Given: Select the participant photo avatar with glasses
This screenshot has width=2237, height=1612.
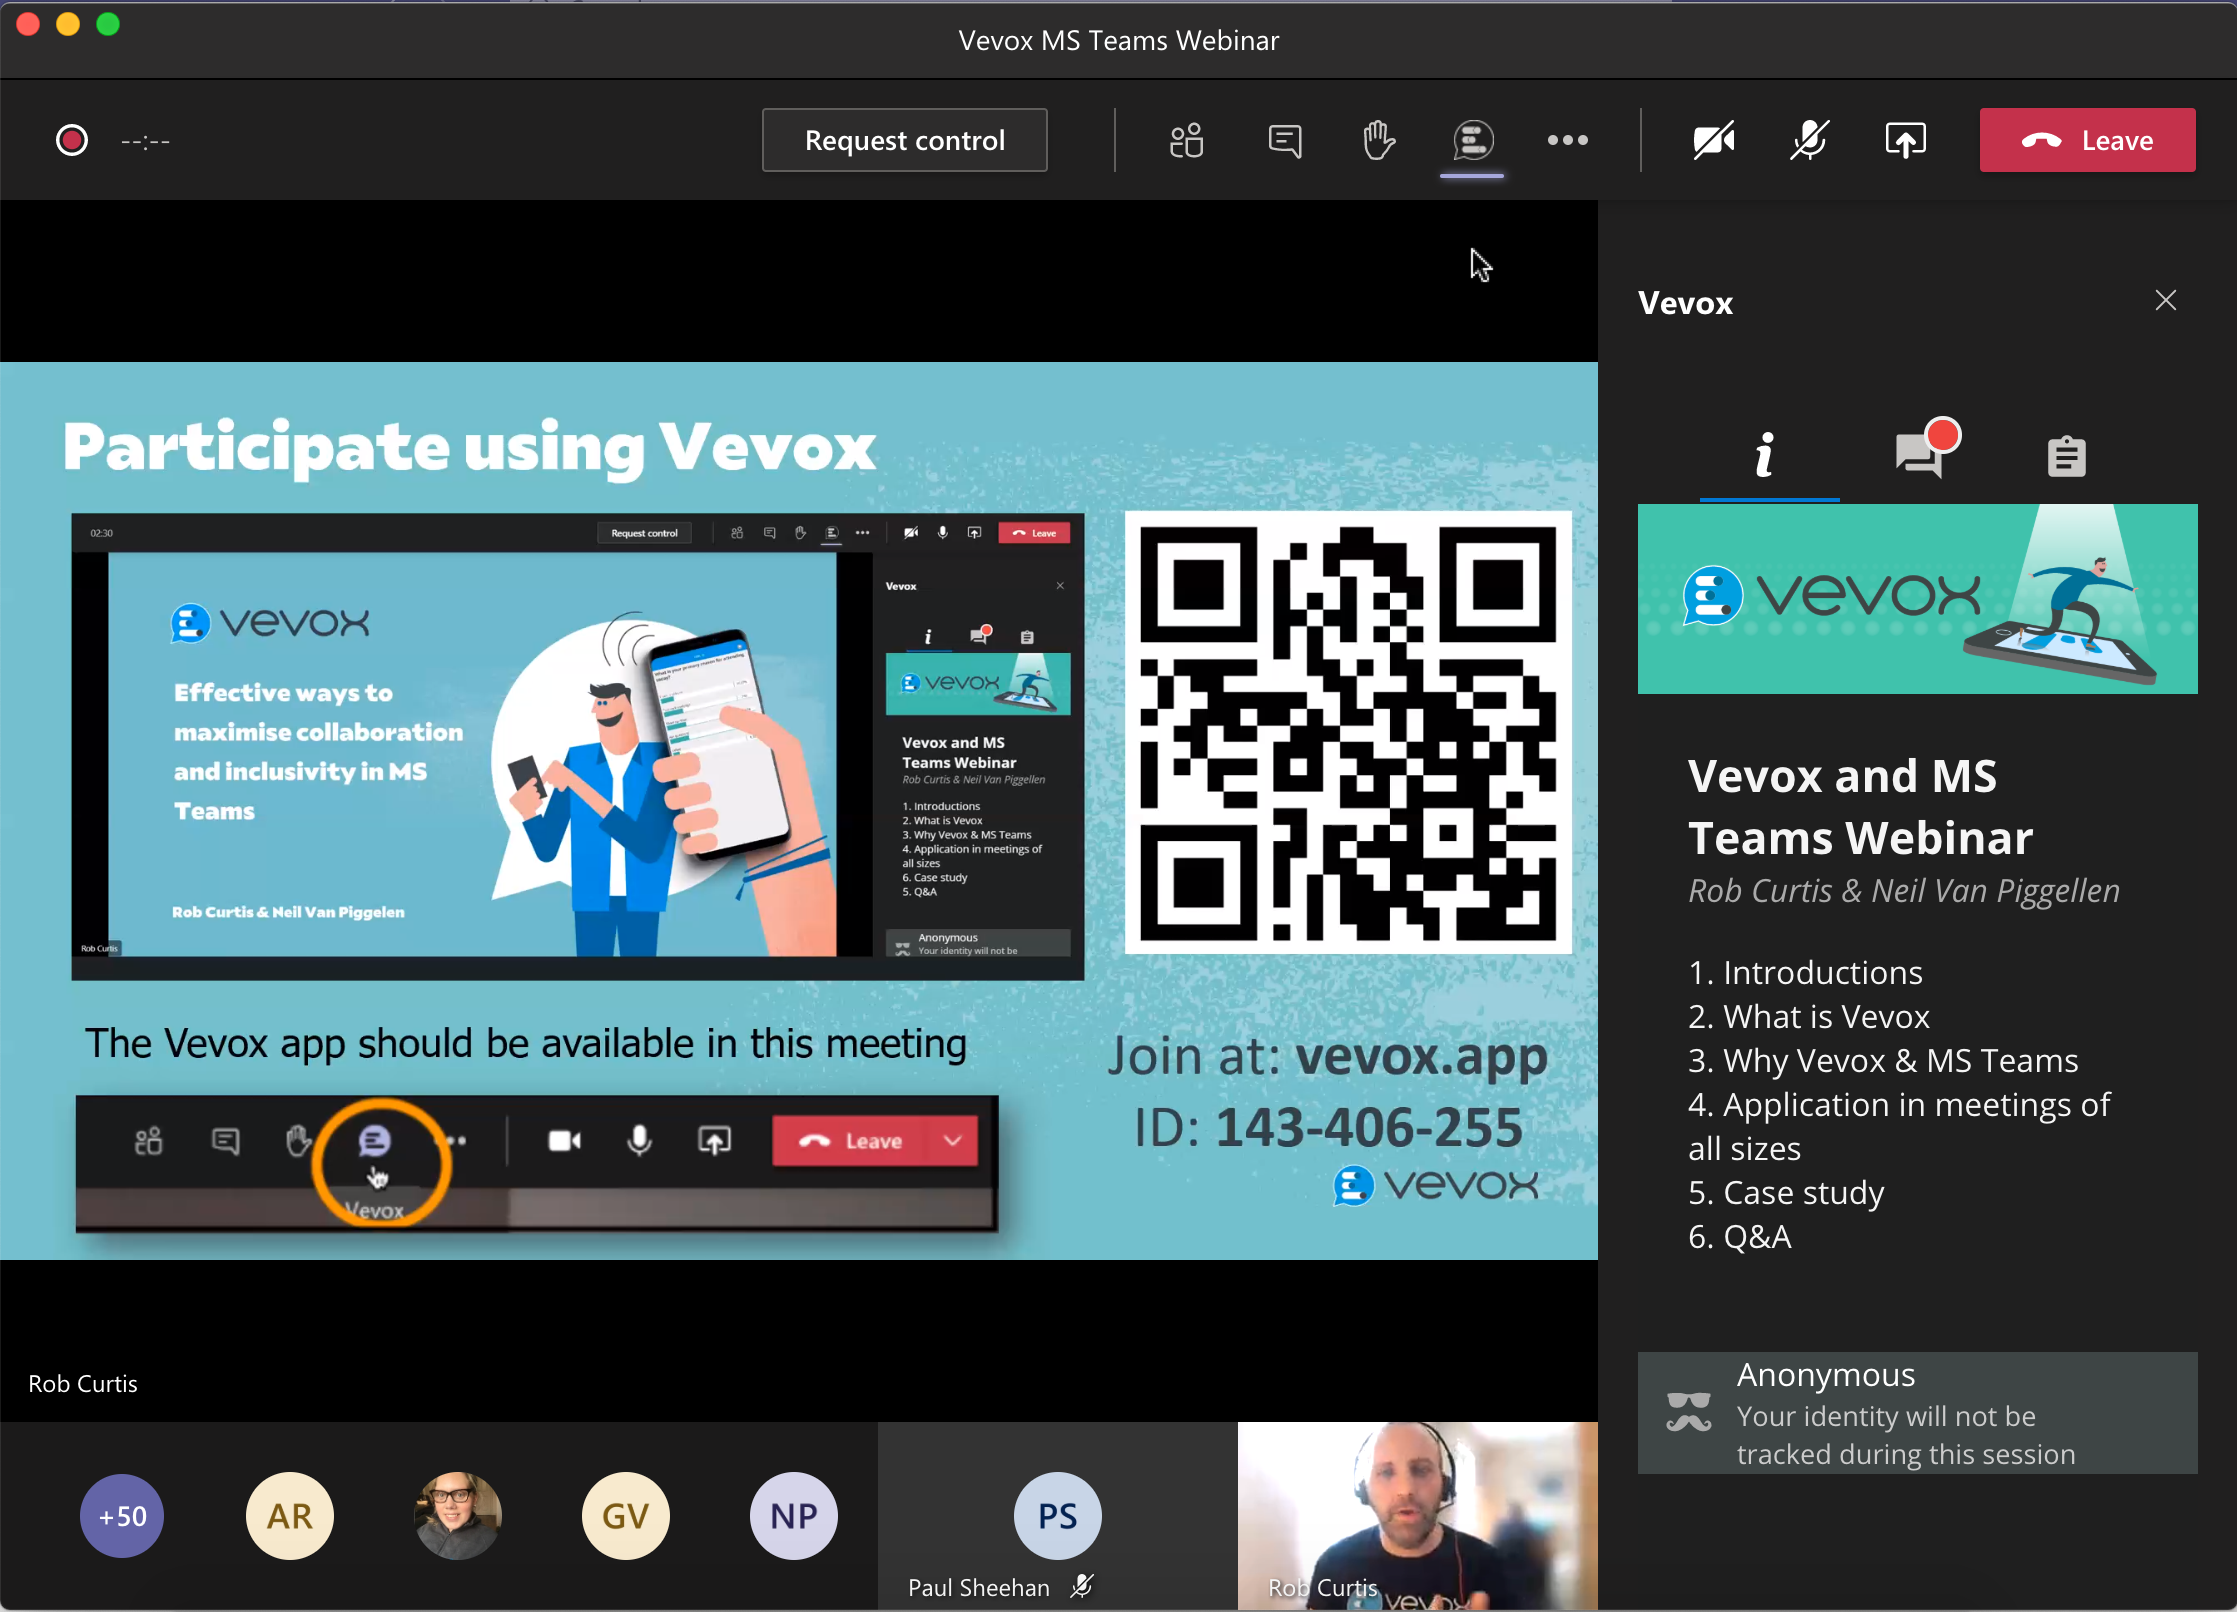Looking at the screenshot, I should click(x=458, y=1516).
